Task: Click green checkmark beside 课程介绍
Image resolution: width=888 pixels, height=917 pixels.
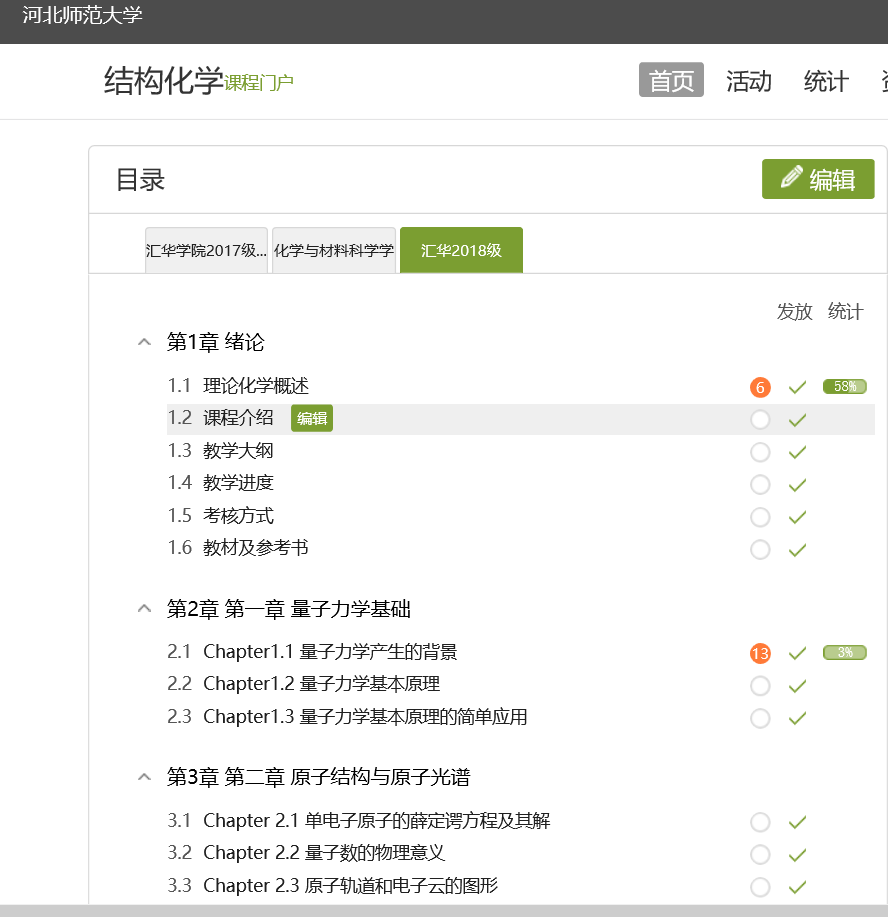Action: [797, 420]
